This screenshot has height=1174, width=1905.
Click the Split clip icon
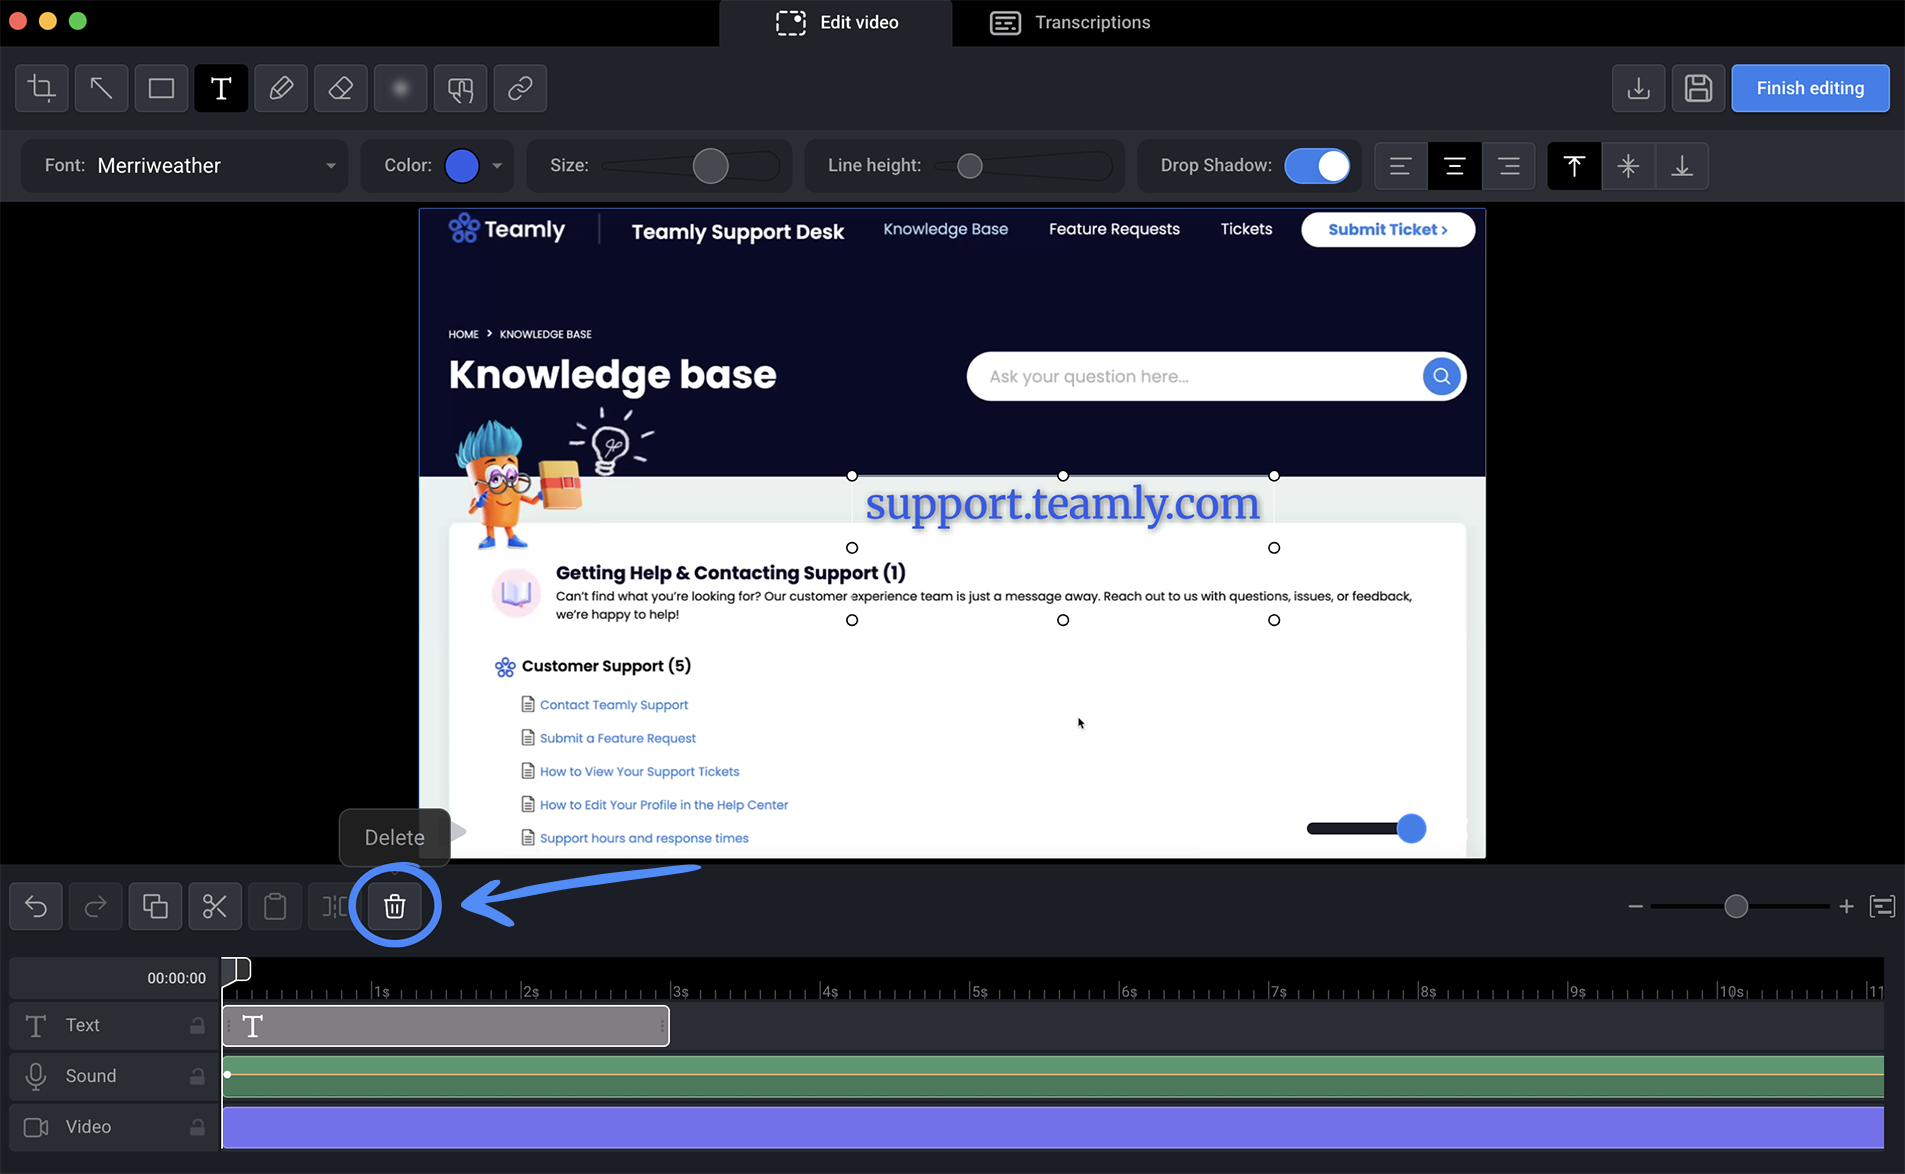pos(334,907)
